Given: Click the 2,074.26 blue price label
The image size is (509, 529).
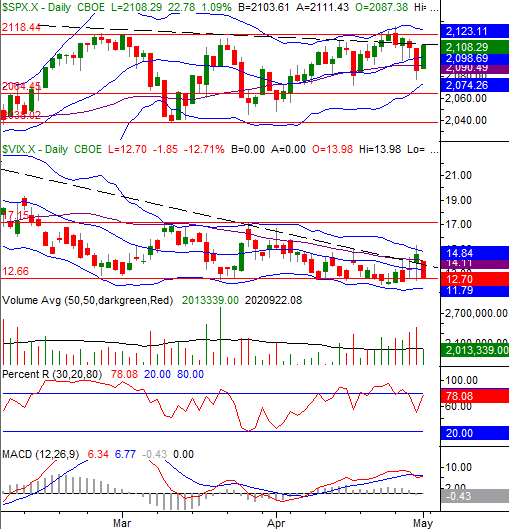Looking at the screenshot, I should pos(475,85).
